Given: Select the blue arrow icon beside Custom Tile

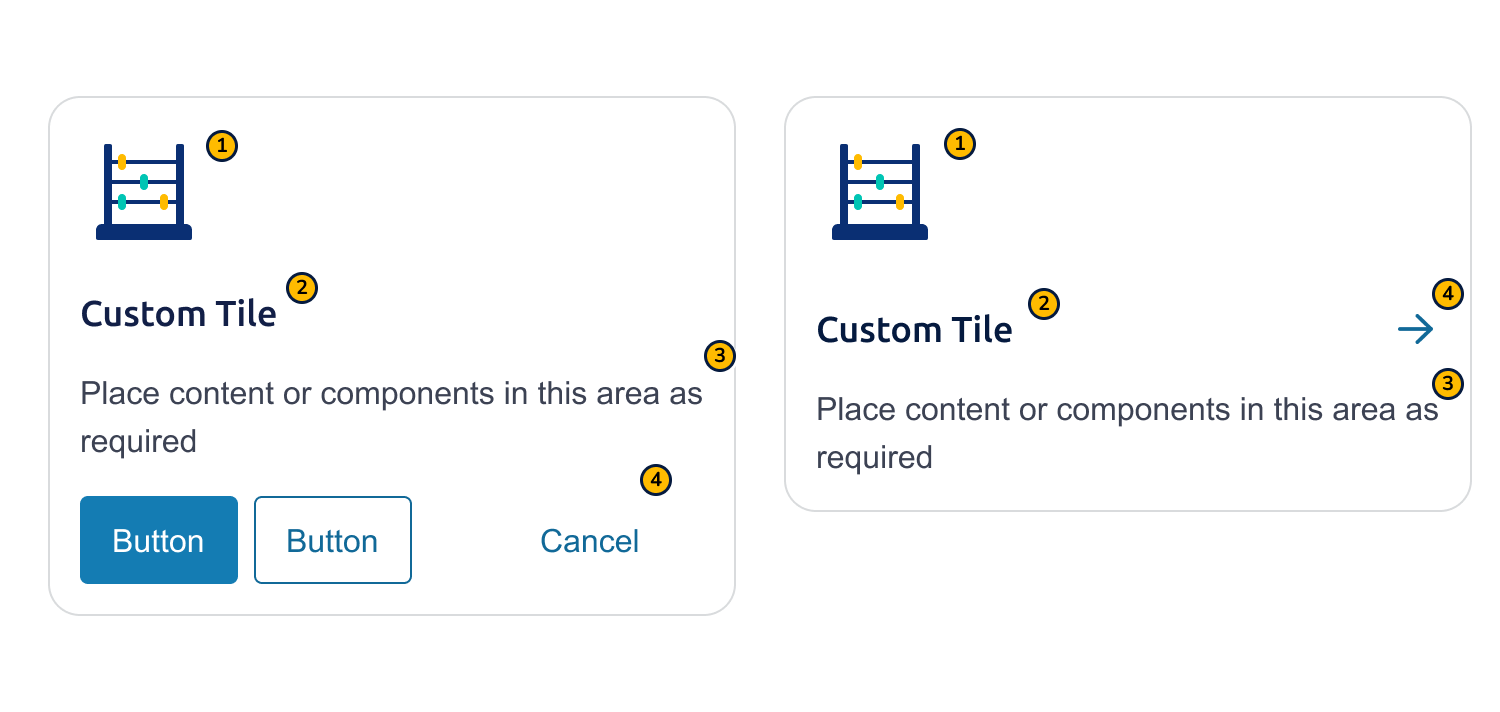Looking at the screenshot, I should (x=1416, y=329).
